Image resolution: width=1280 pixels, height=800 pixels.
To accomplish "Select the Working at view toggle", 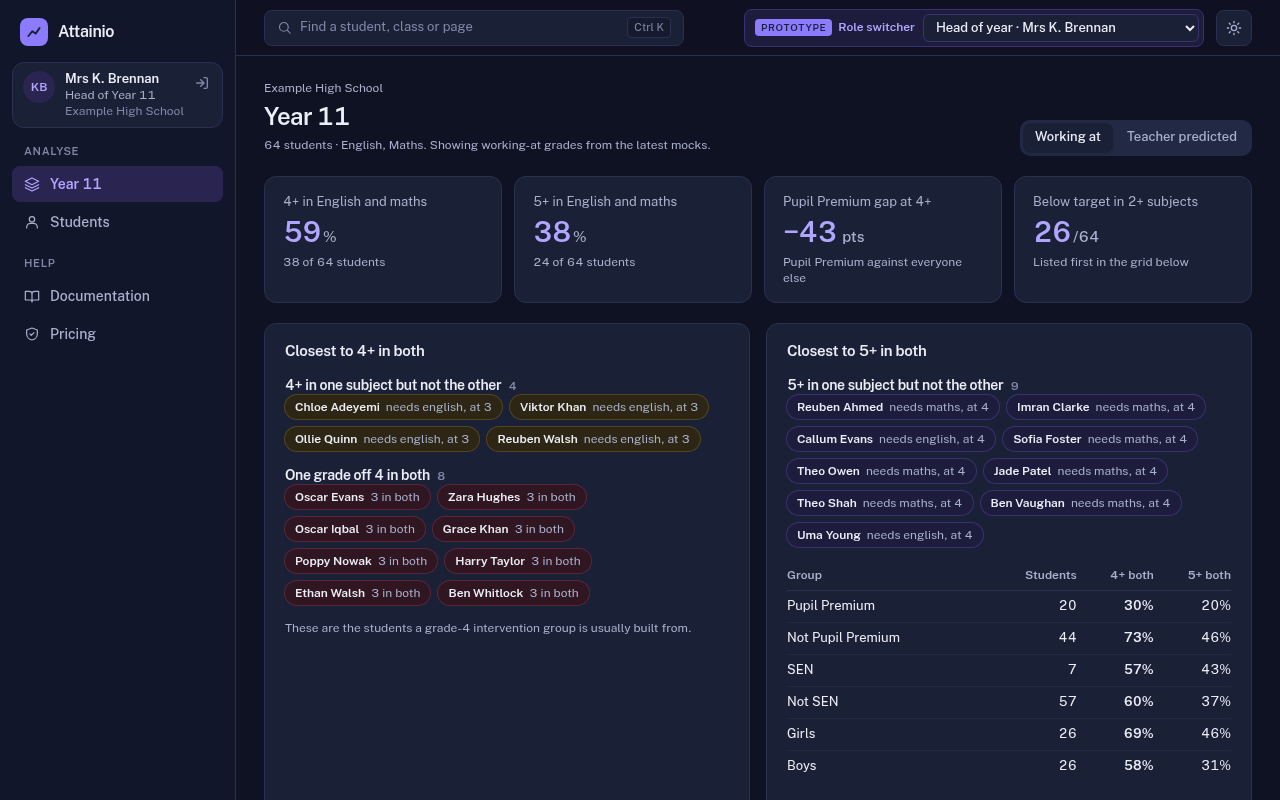I will coord(1067,137).
